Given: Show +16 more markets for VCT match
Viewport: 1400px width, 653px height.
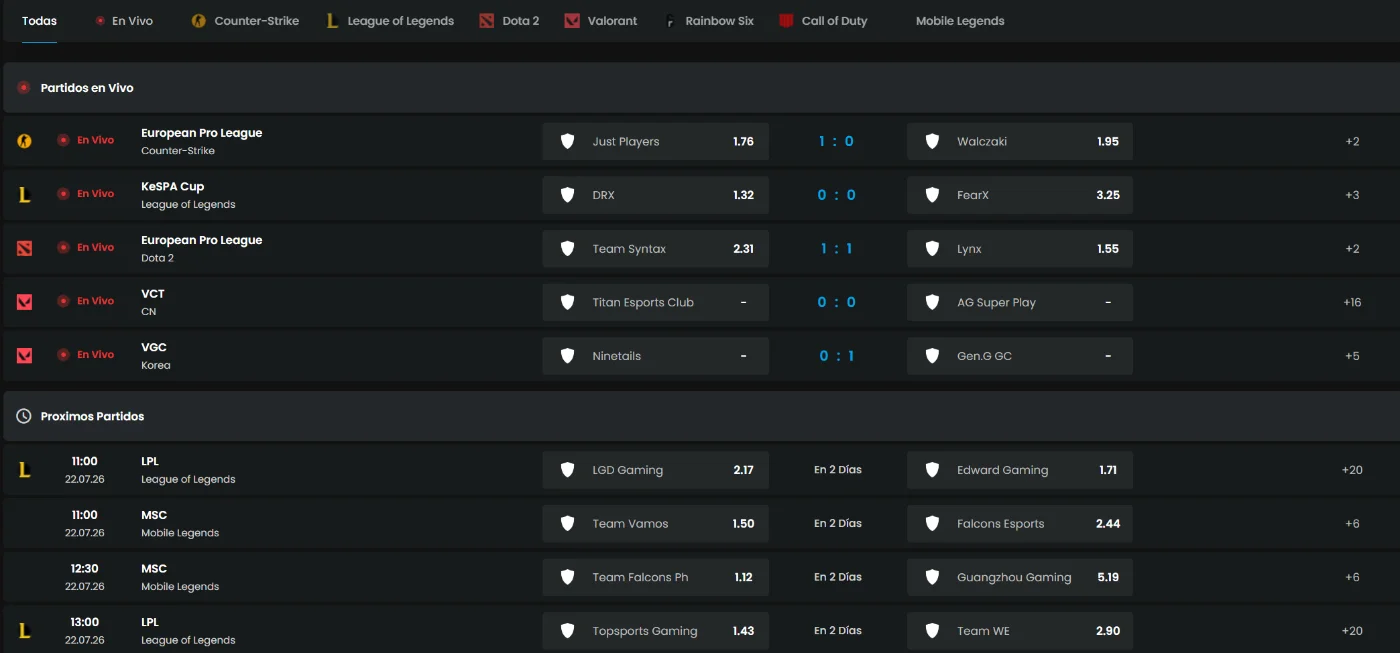Looking at the screenshot, I should 1352,302.
